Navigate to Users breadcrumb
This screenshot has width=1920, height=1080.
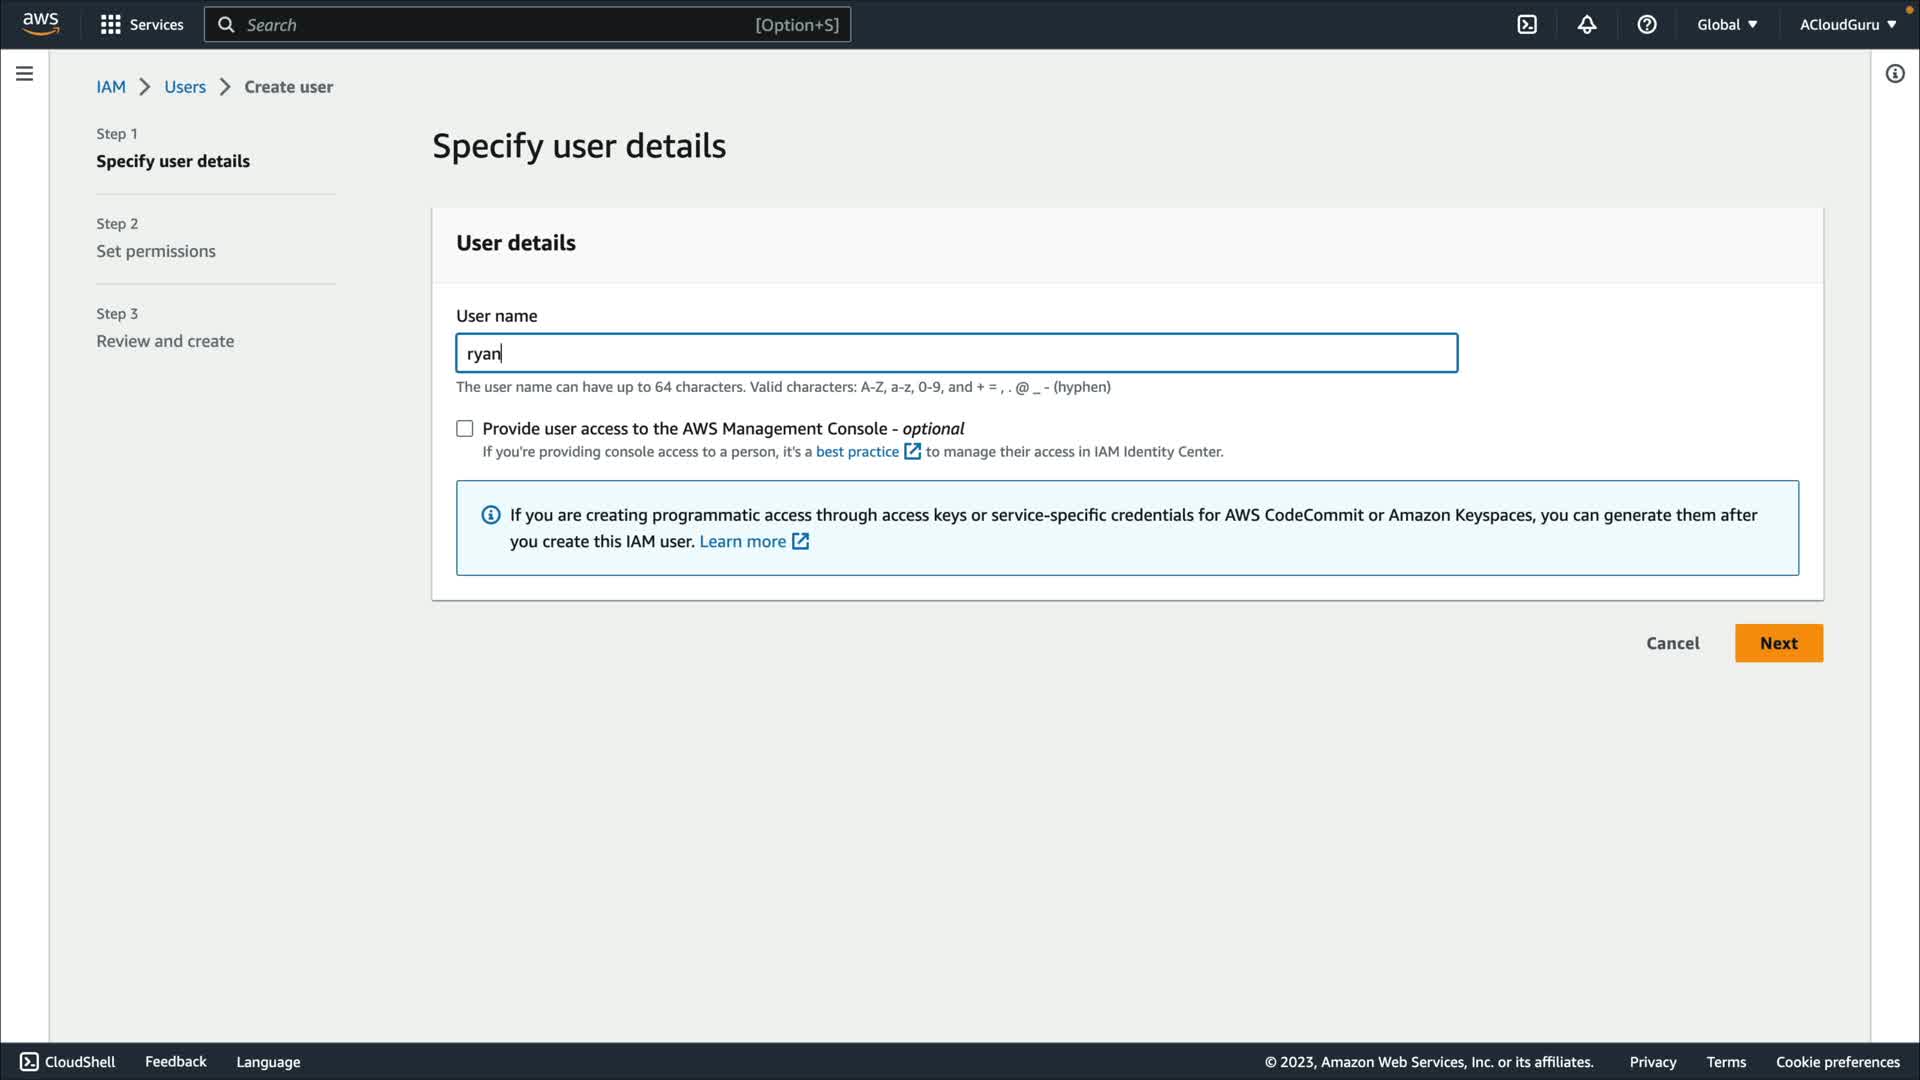[185, 87]
